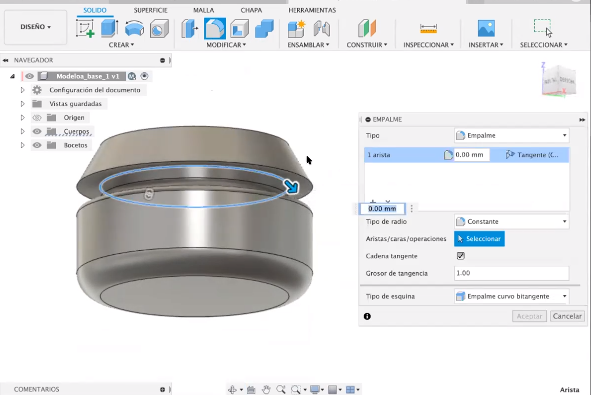Image resolution: width=591 pixels, height=395 pixels.
Task: Expand the Origen tree node
Action: tap(22, 118)
